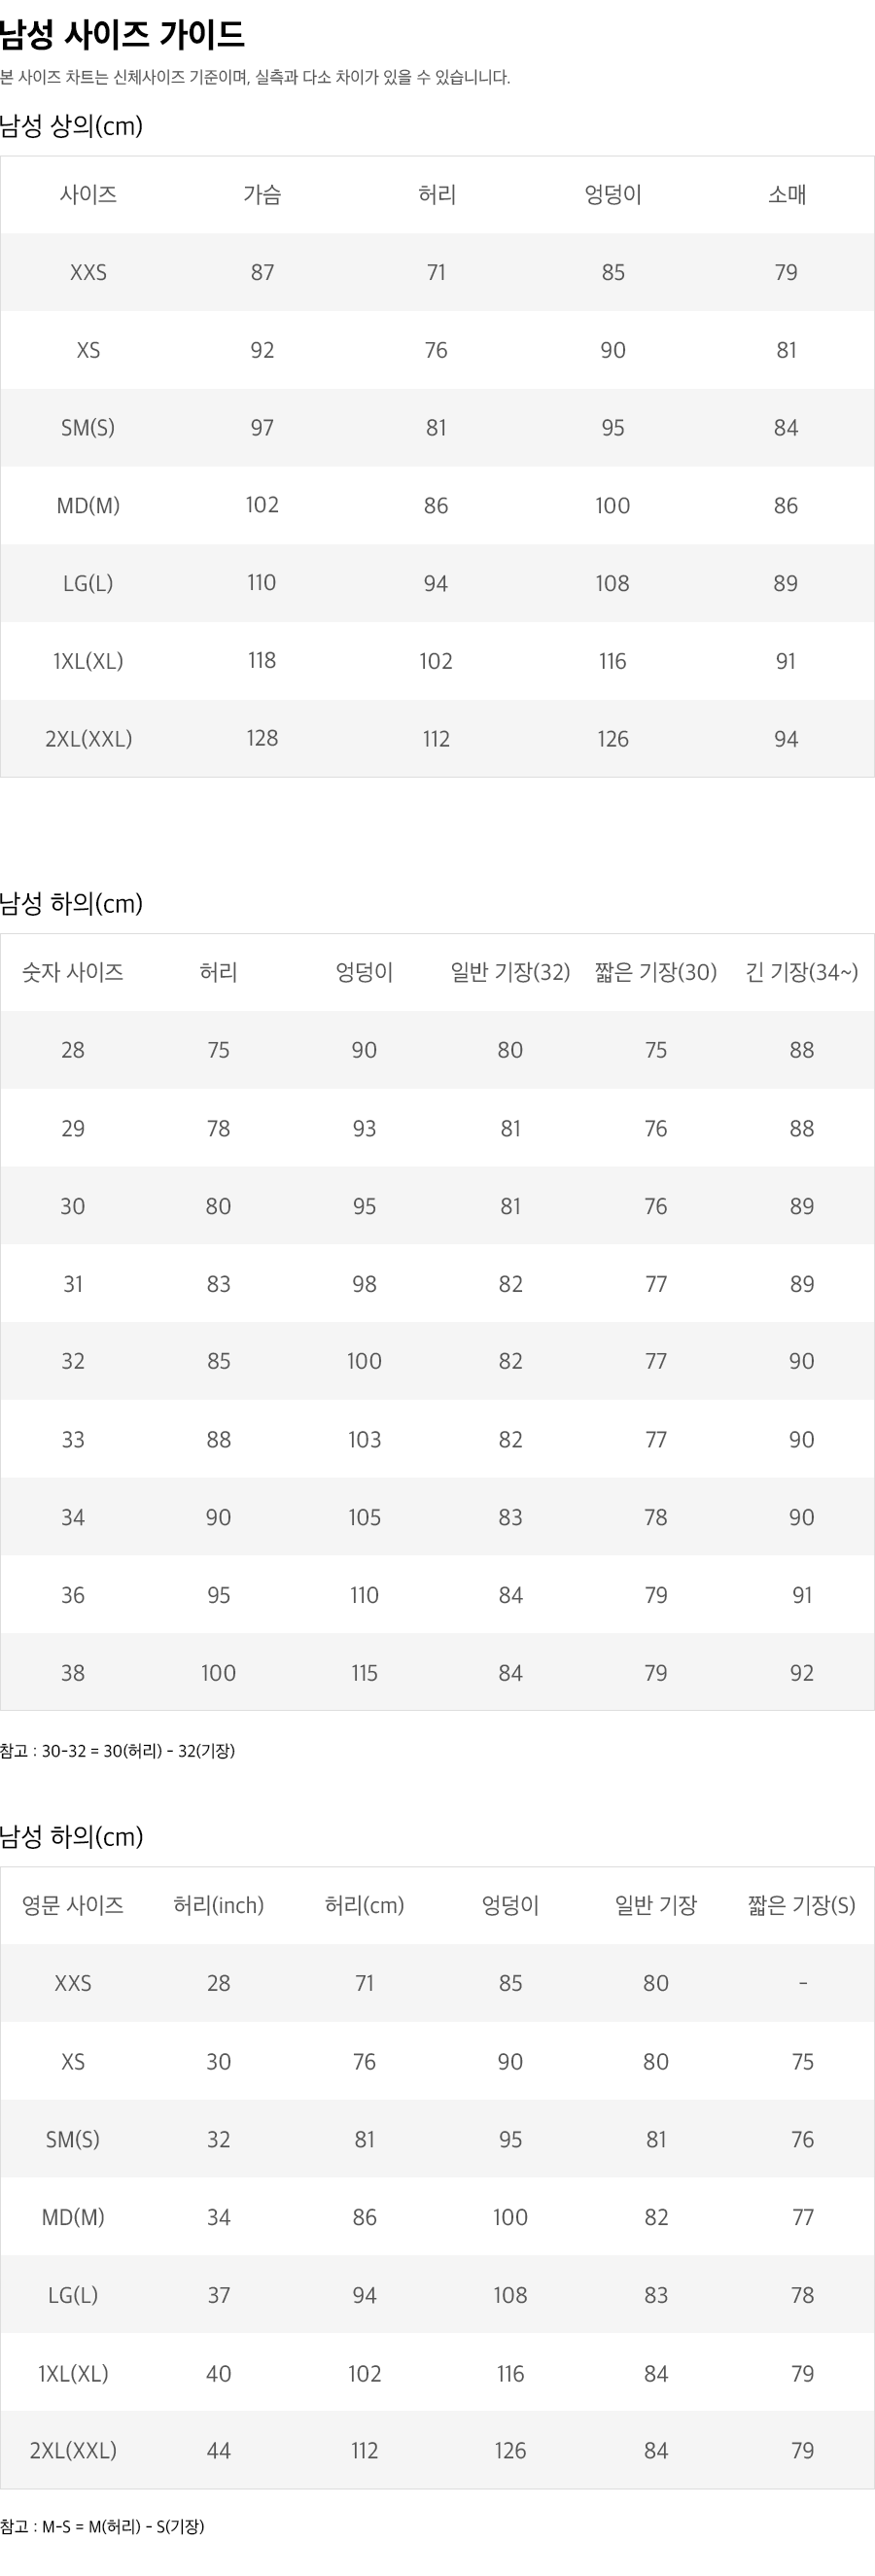Click chest value 118 for 1XL(XL)
The width and height of the screenshot is (875, 2576).
(262, 661)
